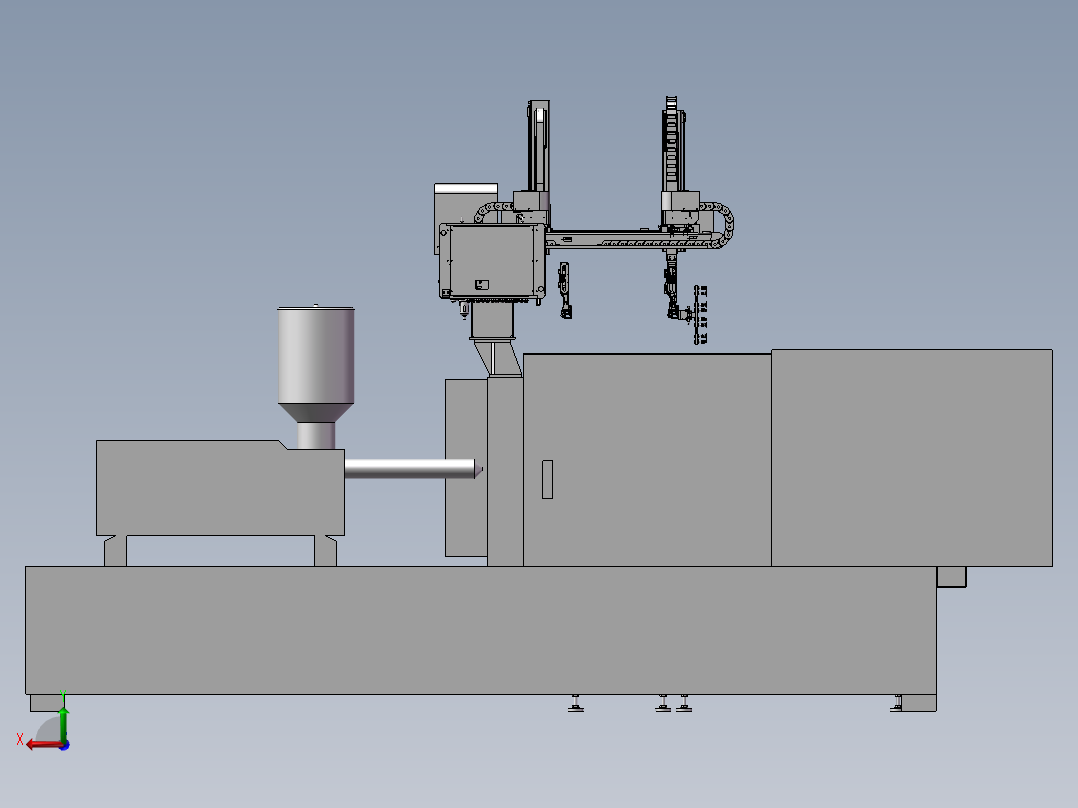Select the left vertical robot arm column
Viewport: 1078px width, 808px height.
point(538,146)
